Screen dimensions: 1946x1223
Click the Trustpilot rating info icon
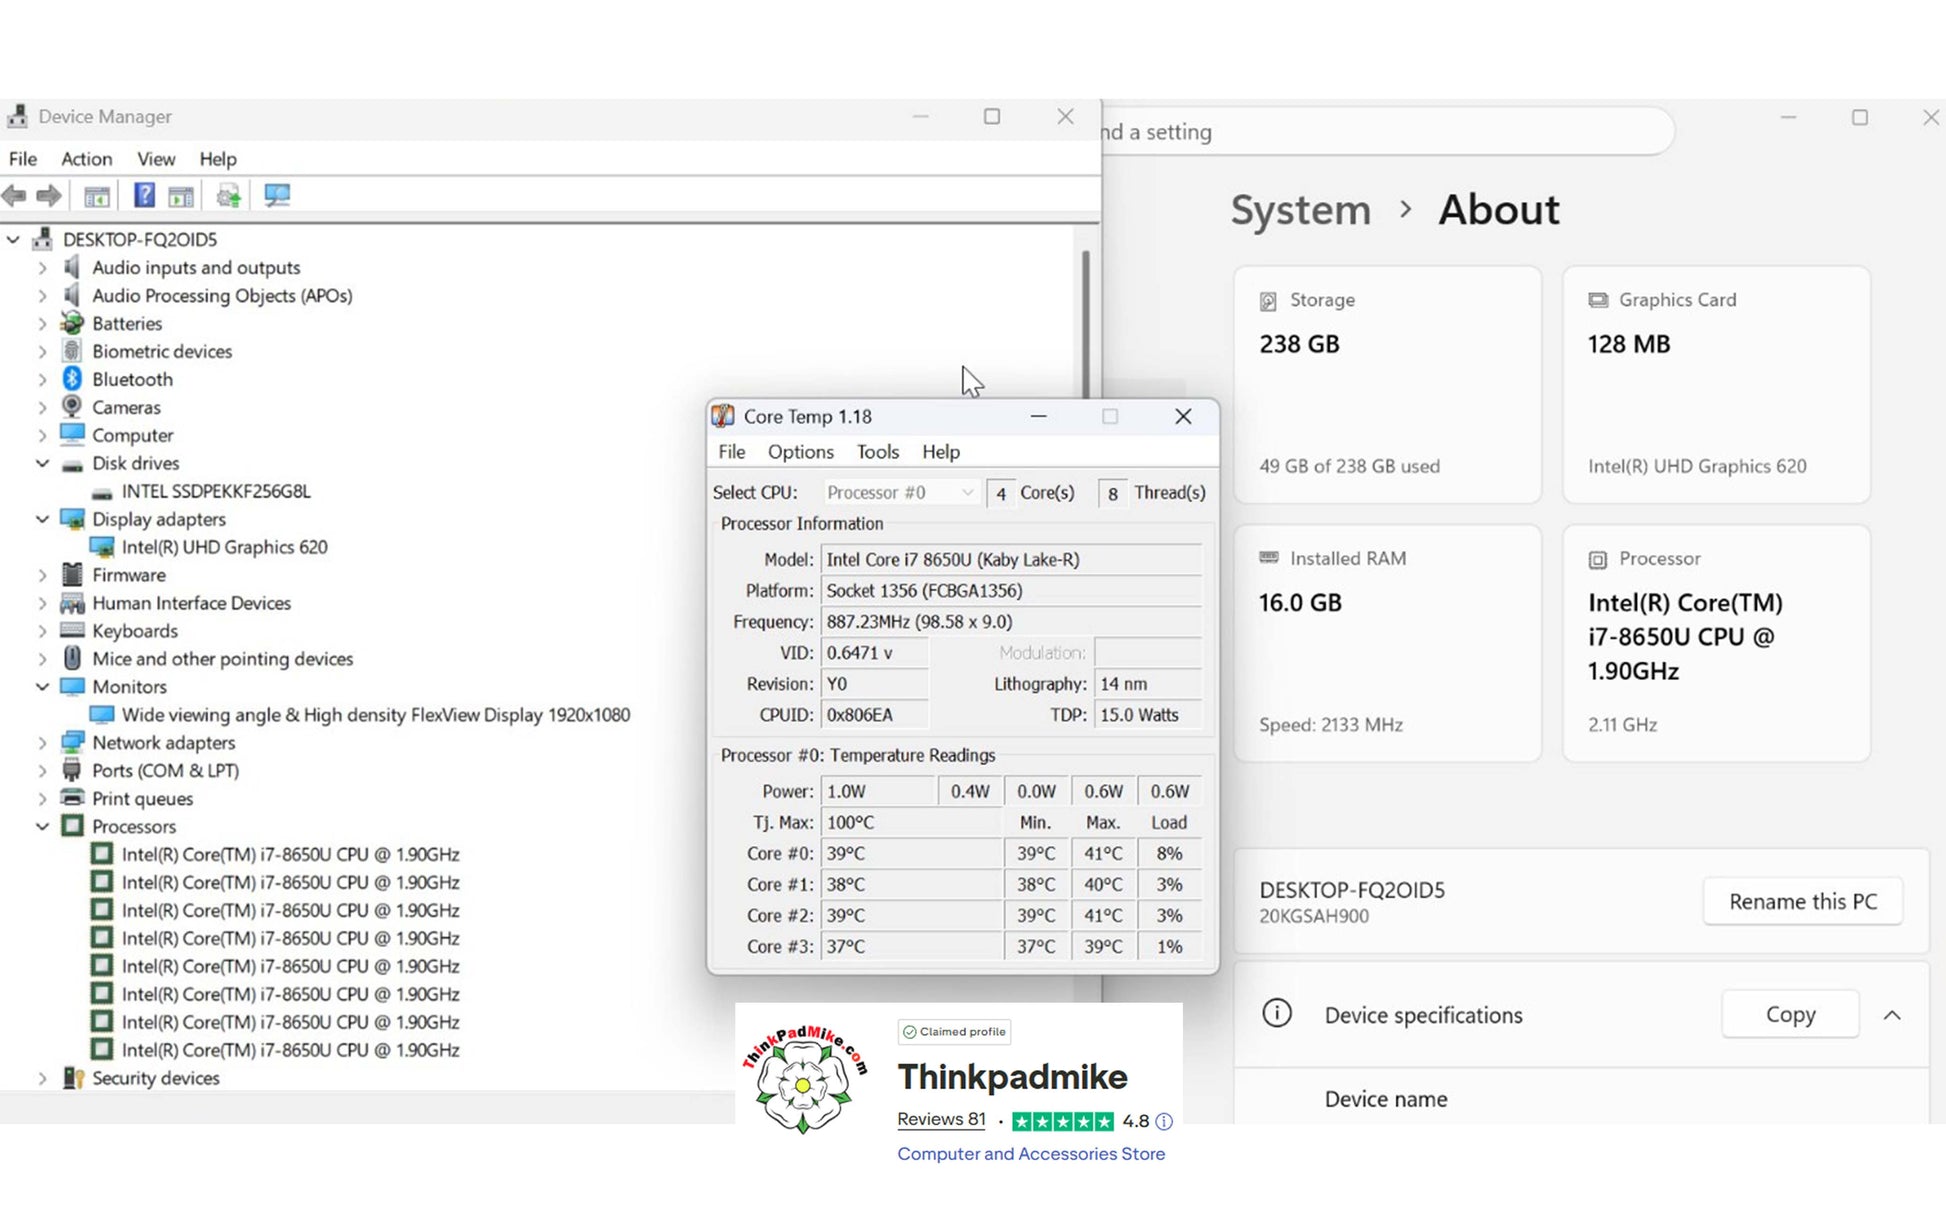point(1164,1122)
